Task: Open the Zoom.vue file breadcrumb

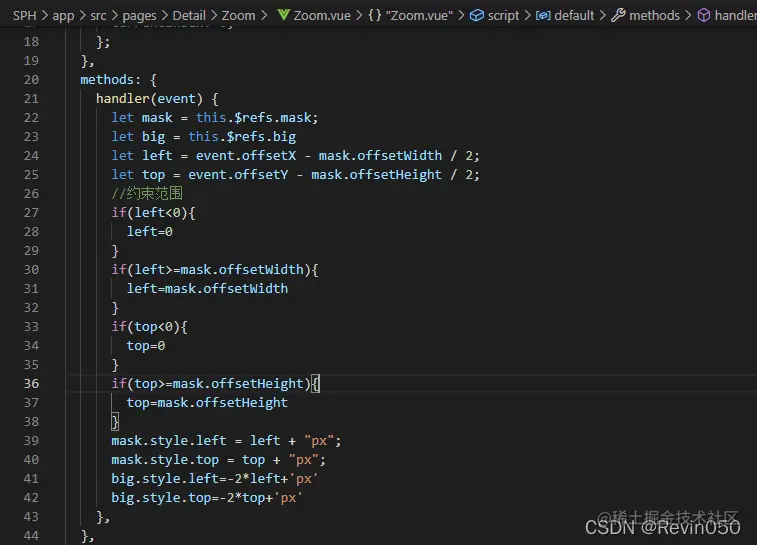Action: (322, 15)
